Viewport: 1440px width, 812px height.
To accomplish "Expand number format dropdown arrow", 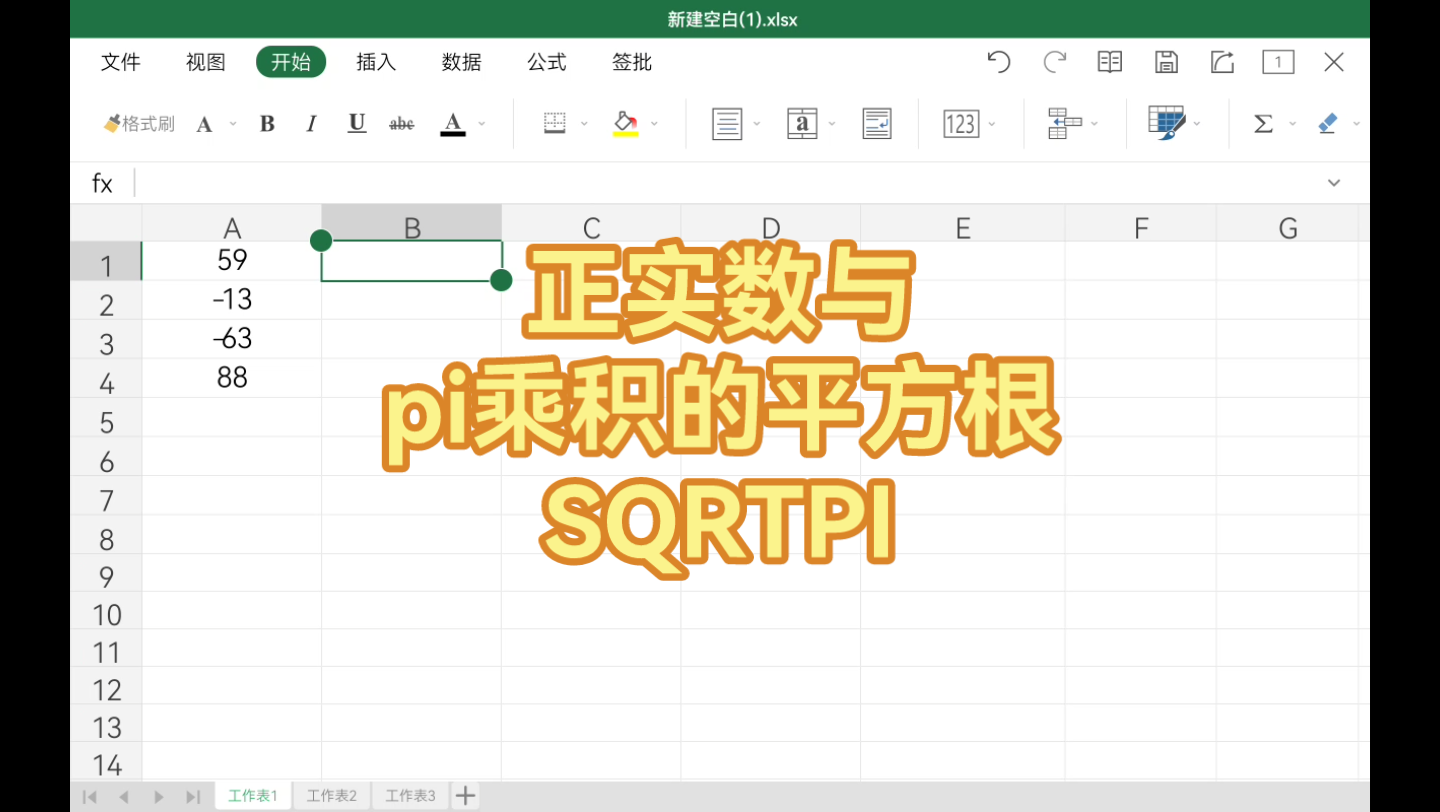I will click(x=992, y=124).
